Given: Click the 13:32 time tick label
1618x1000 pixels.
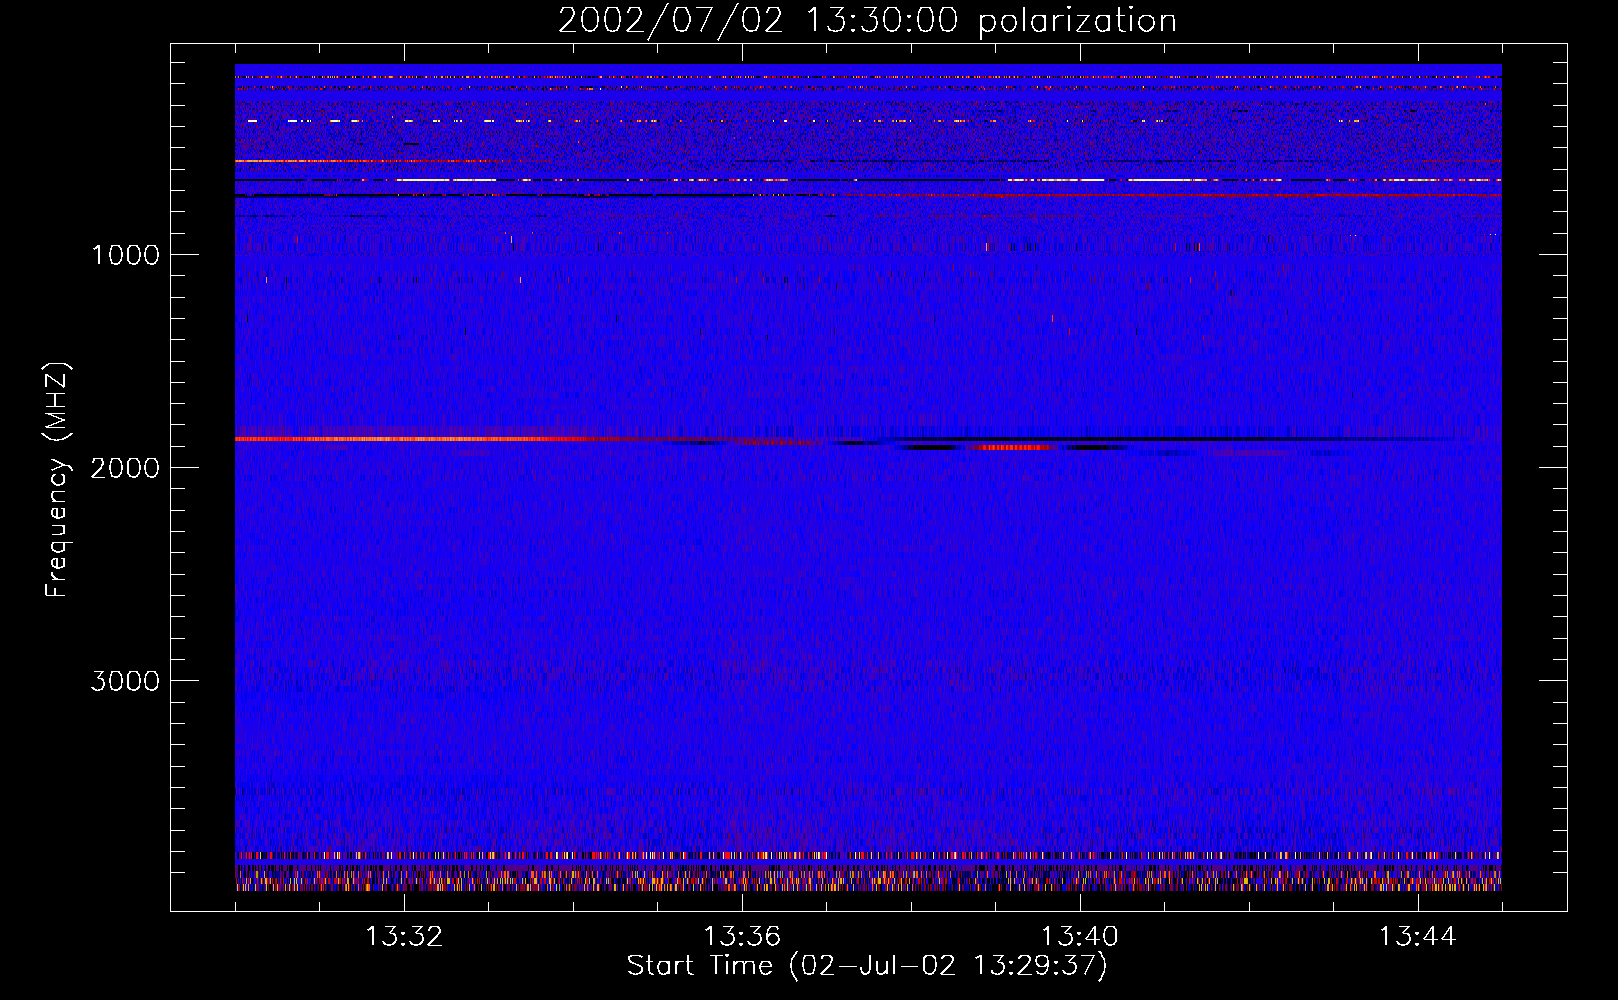Looking at the screenshot, I should click(404, 937).
